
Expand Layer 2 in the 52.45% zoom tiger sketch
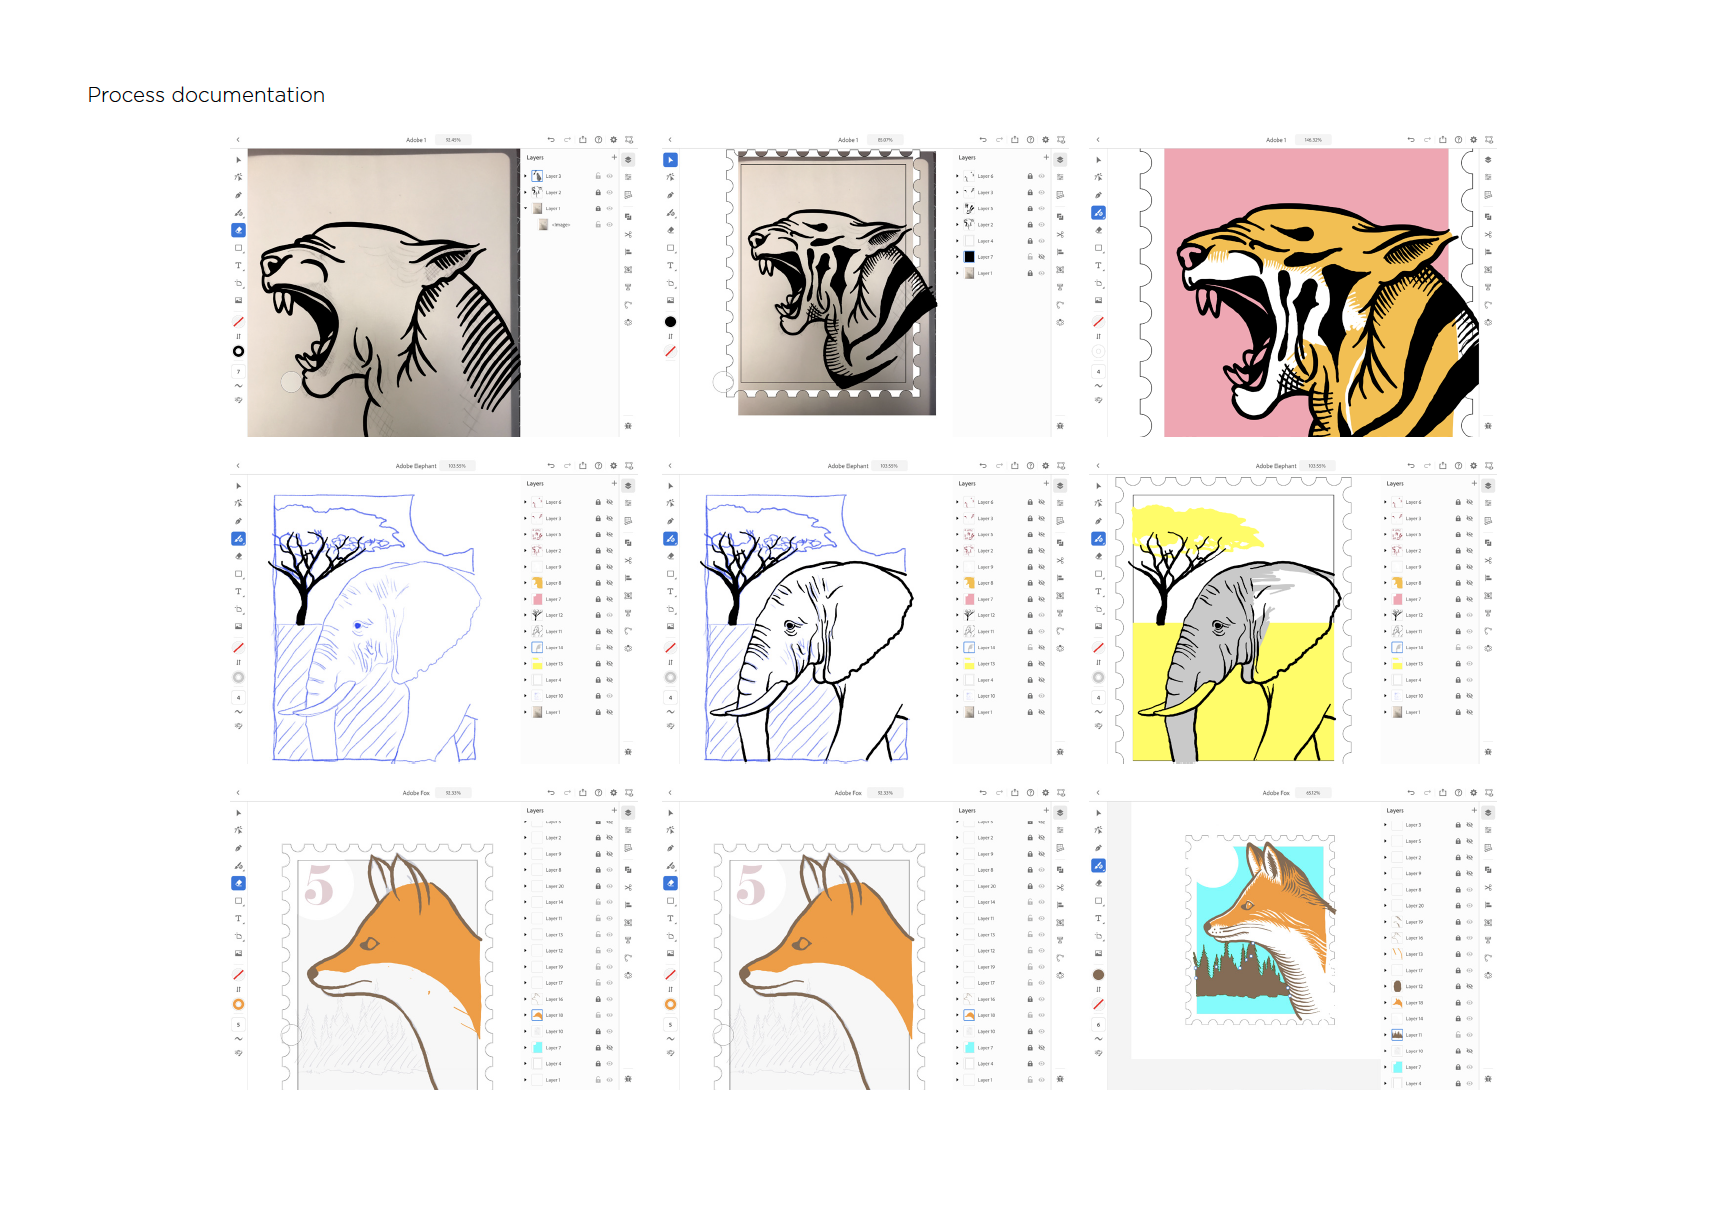(525, 192)
